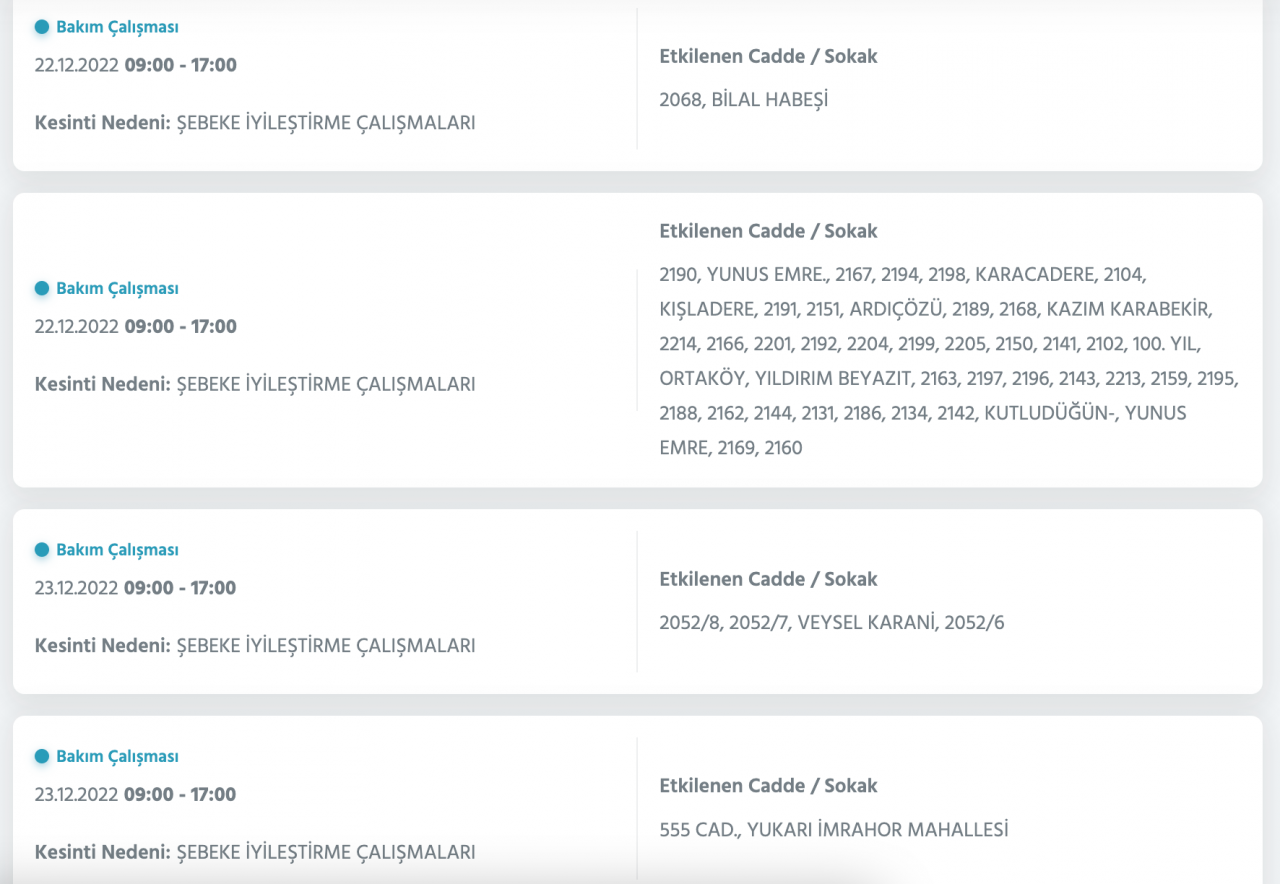The width and height of the screenshot is (1280, 884).
Task: Click the 2052/8, 2052/7, Veysel Karani street text
Action: click(831, 623)
